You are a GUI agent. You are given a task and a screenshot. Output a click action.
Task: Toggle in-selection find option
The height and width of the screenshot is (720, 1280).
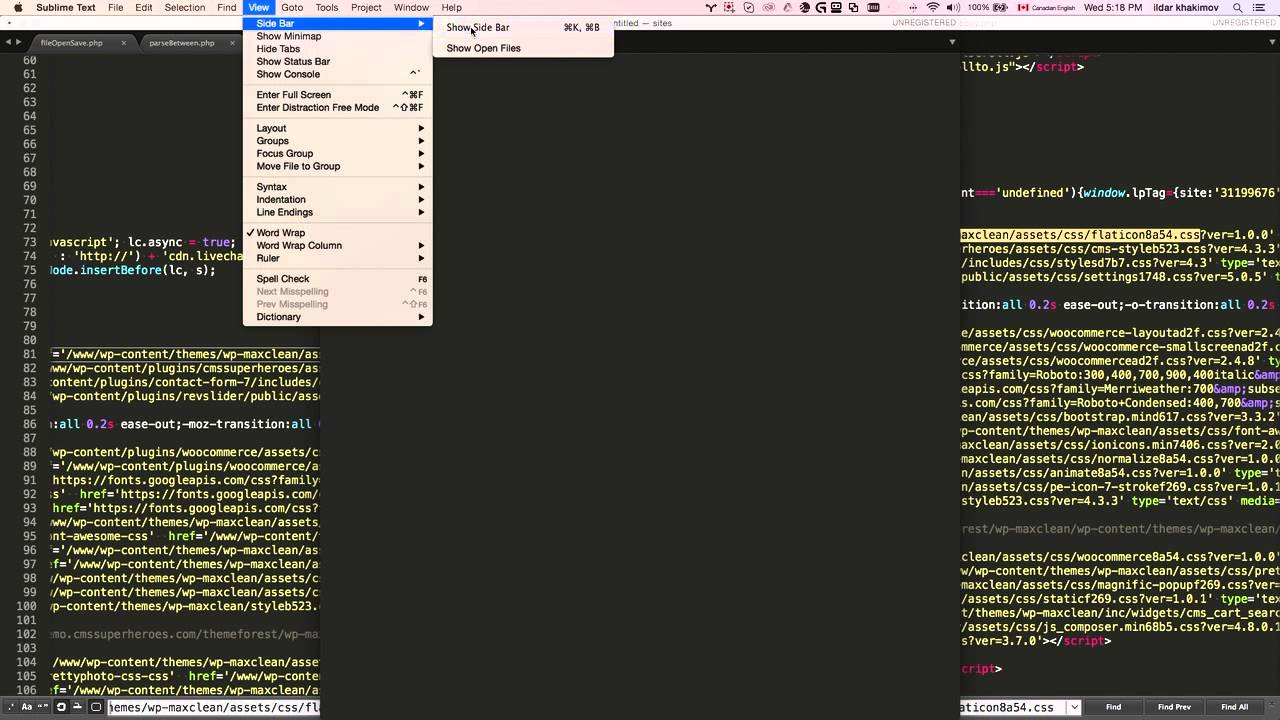(77, 707)
